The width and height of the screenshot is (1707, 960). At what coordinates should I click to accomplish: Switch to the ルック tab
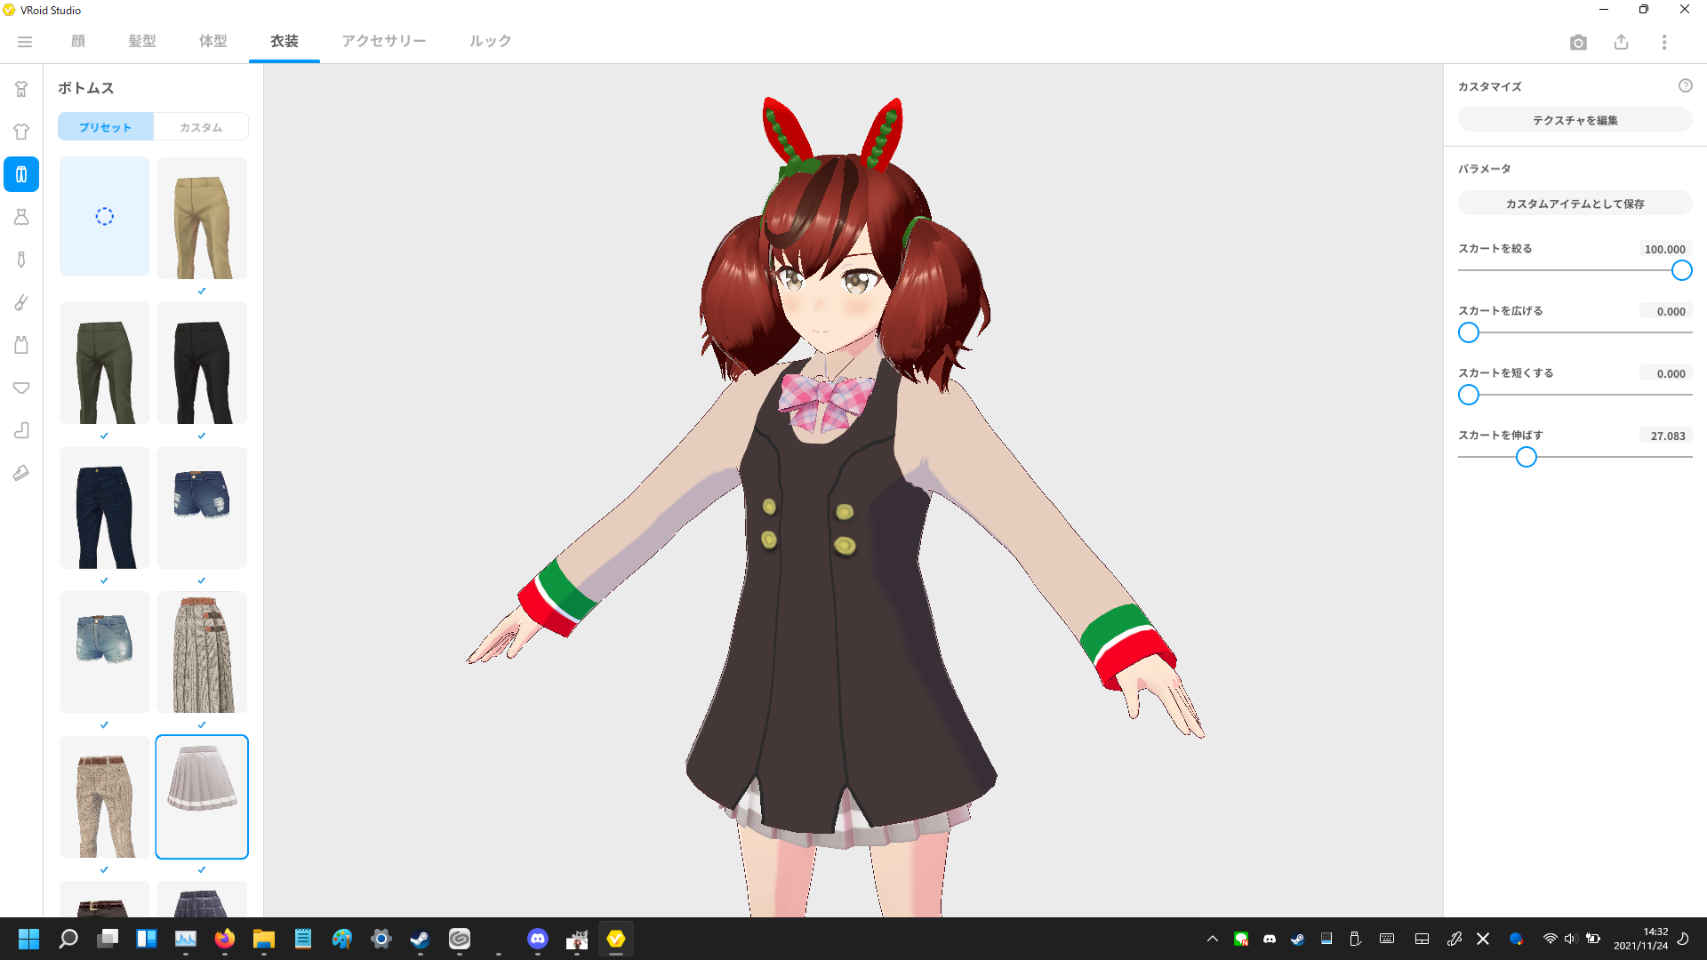pos(490,41)
